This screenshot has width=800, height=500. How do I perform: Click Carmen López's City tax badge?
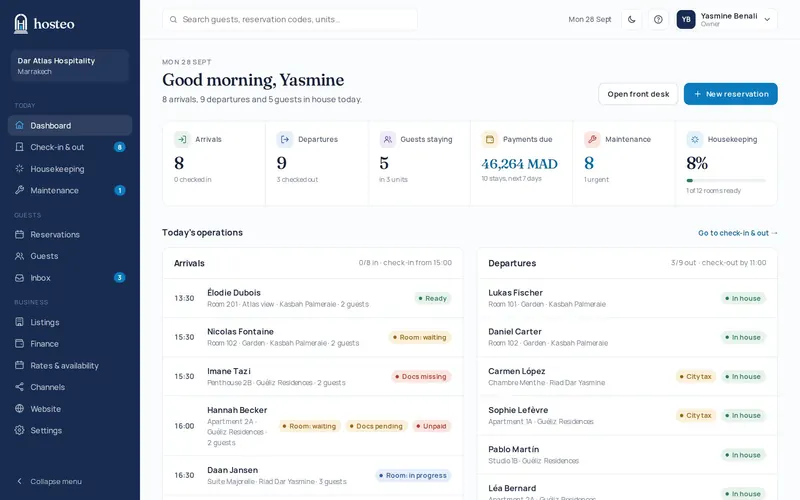coord(696,377)
